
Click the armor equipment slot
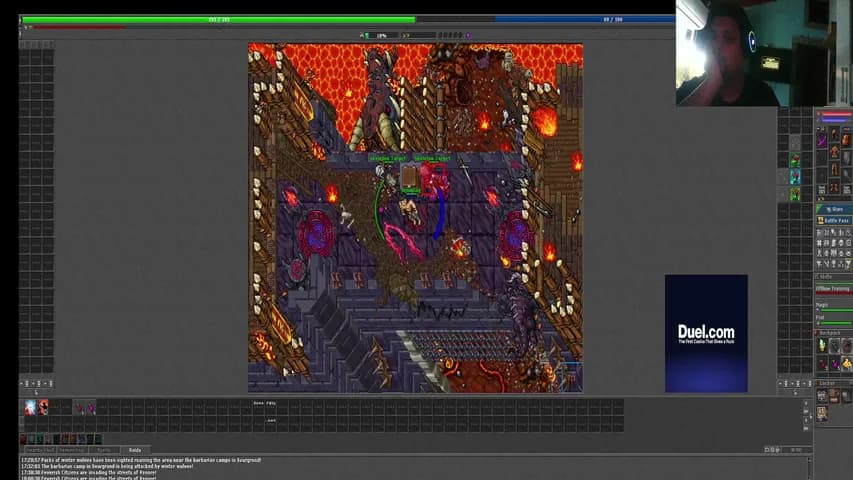click(835, 153)
